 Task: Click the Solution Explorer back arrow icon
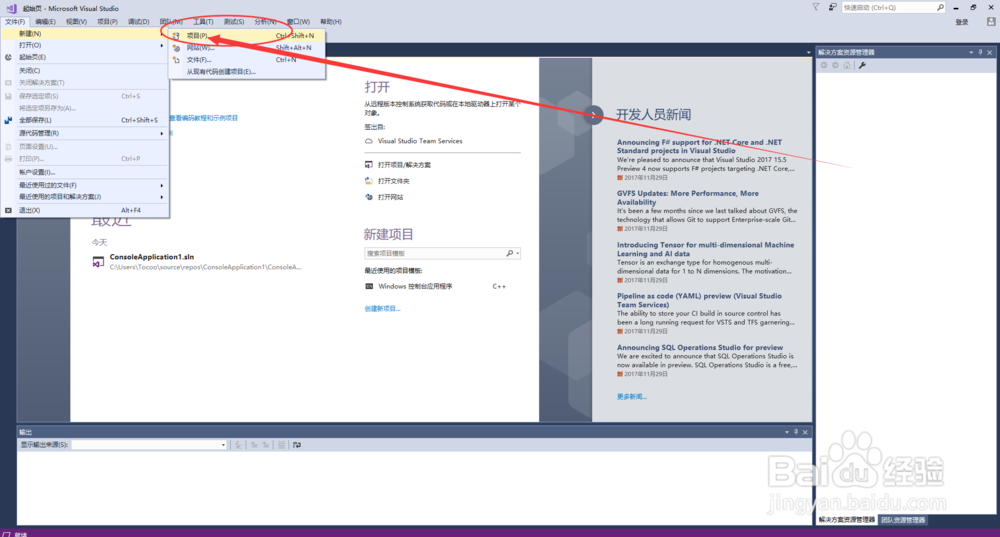coord(824,65)
